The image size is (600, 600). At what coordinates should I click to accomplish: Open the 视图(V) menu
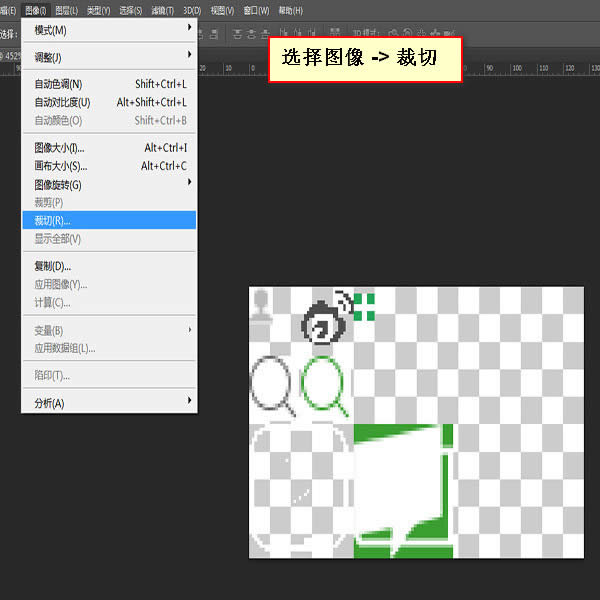222,11
